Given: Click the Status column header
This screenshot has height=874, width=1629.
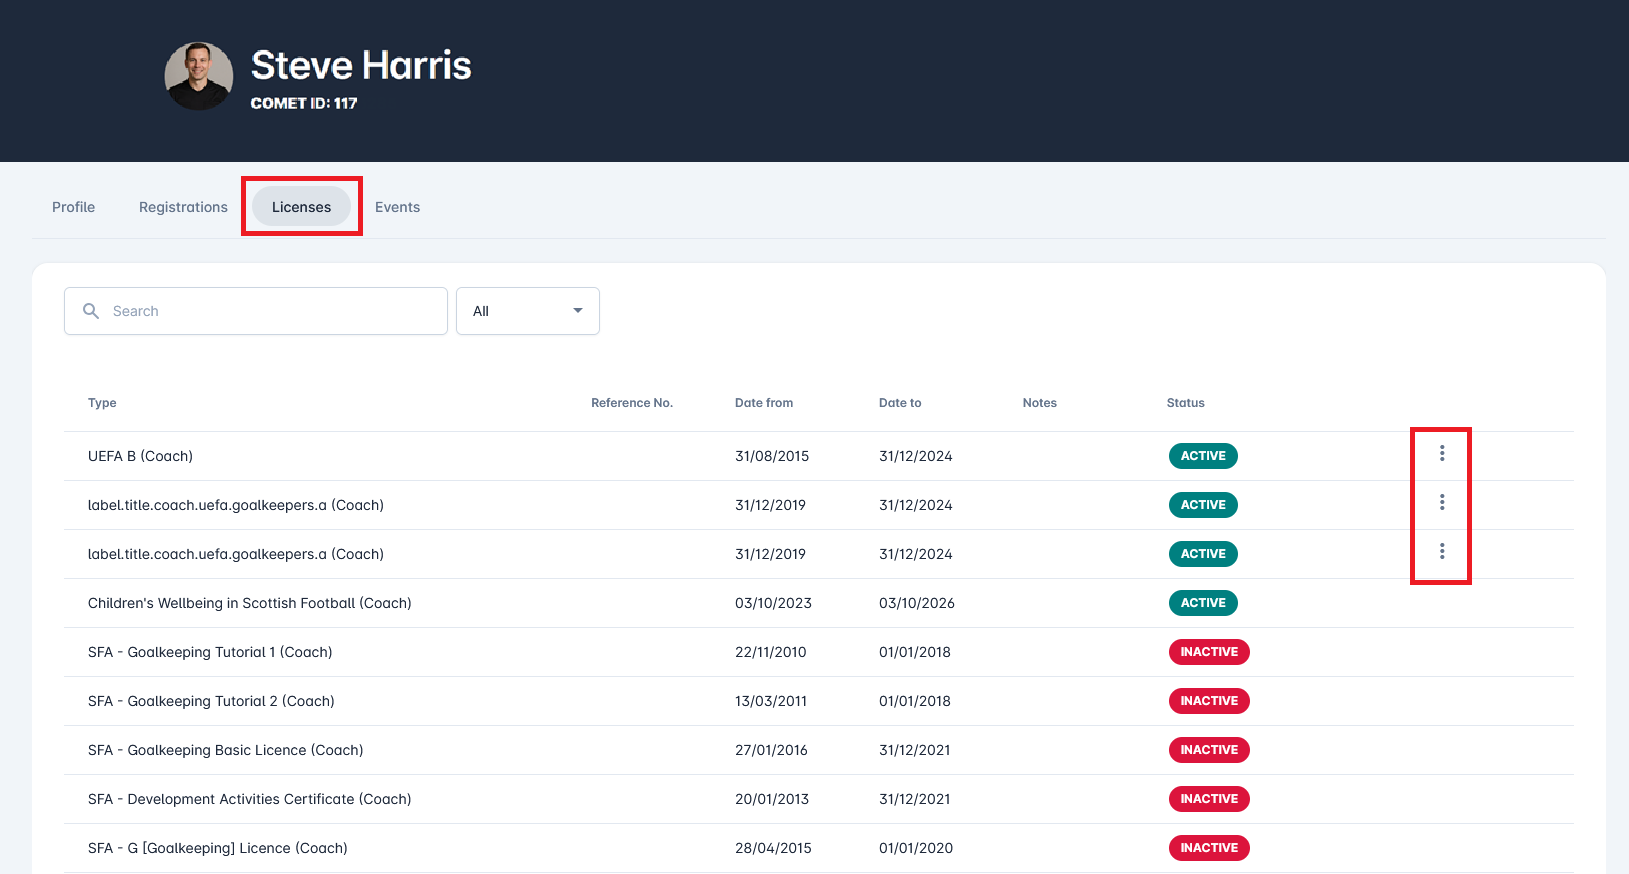Looking at the screenshot, I should 1185,403.
